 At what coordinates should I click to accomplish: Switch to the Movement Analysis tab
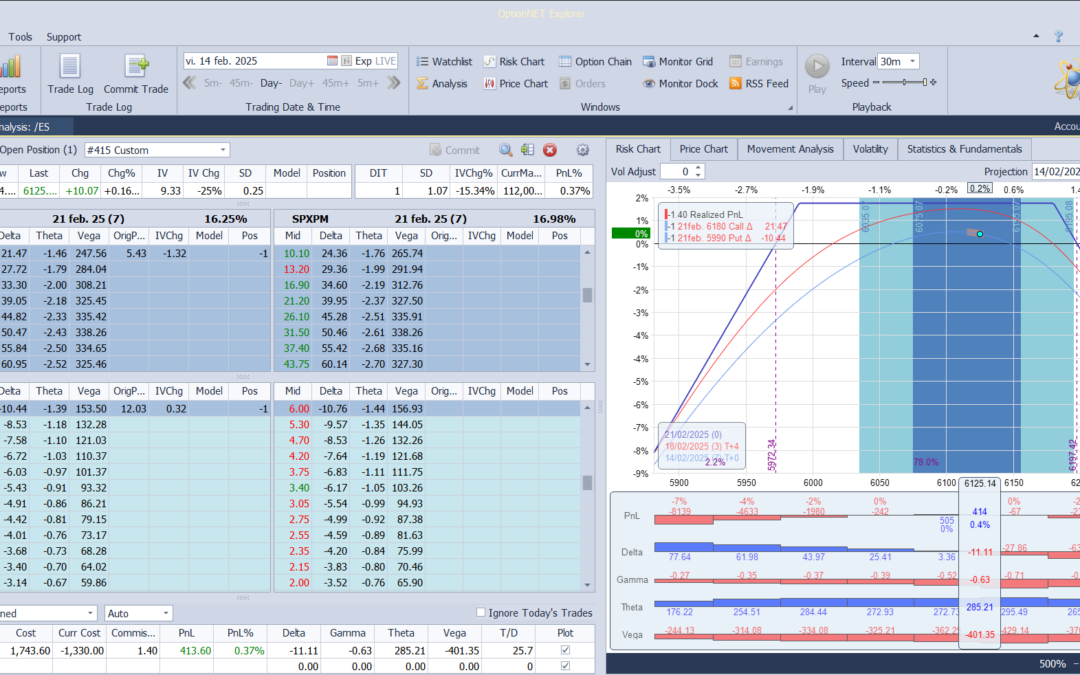pos(789,149)
